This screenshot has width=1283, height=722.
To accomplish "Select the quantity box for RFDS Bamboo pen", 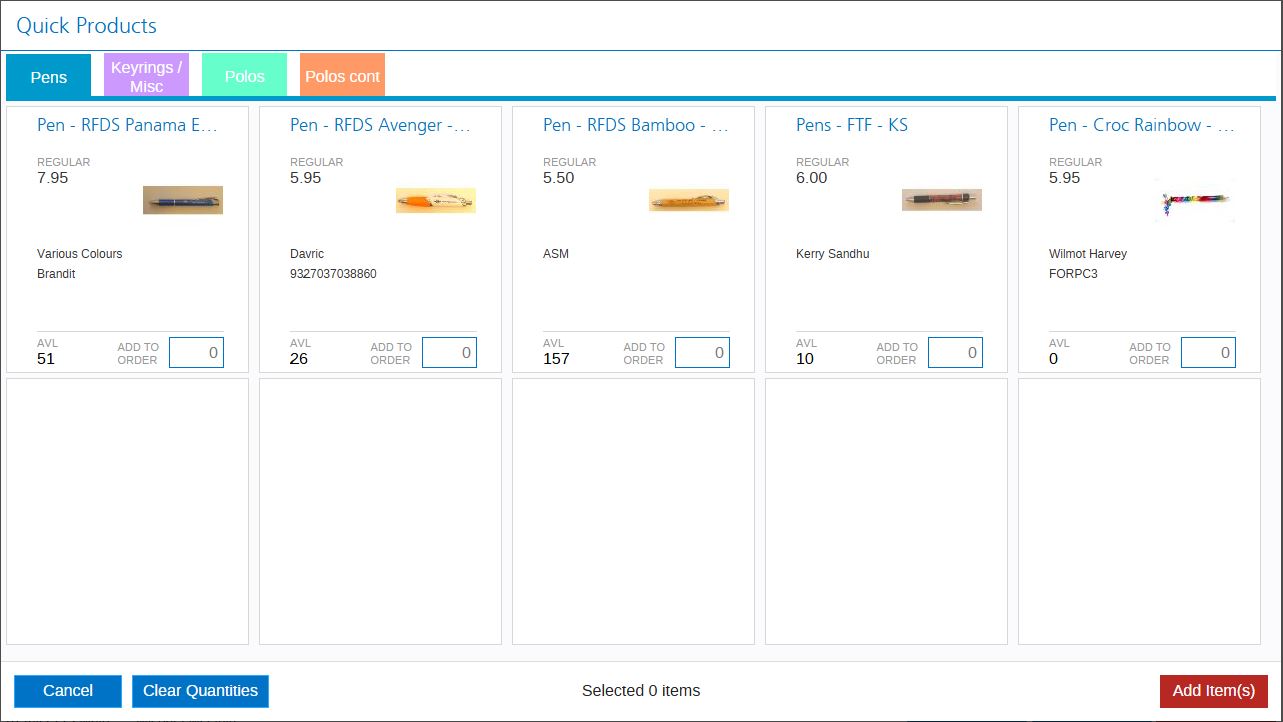I will click(x=702, y=352).
